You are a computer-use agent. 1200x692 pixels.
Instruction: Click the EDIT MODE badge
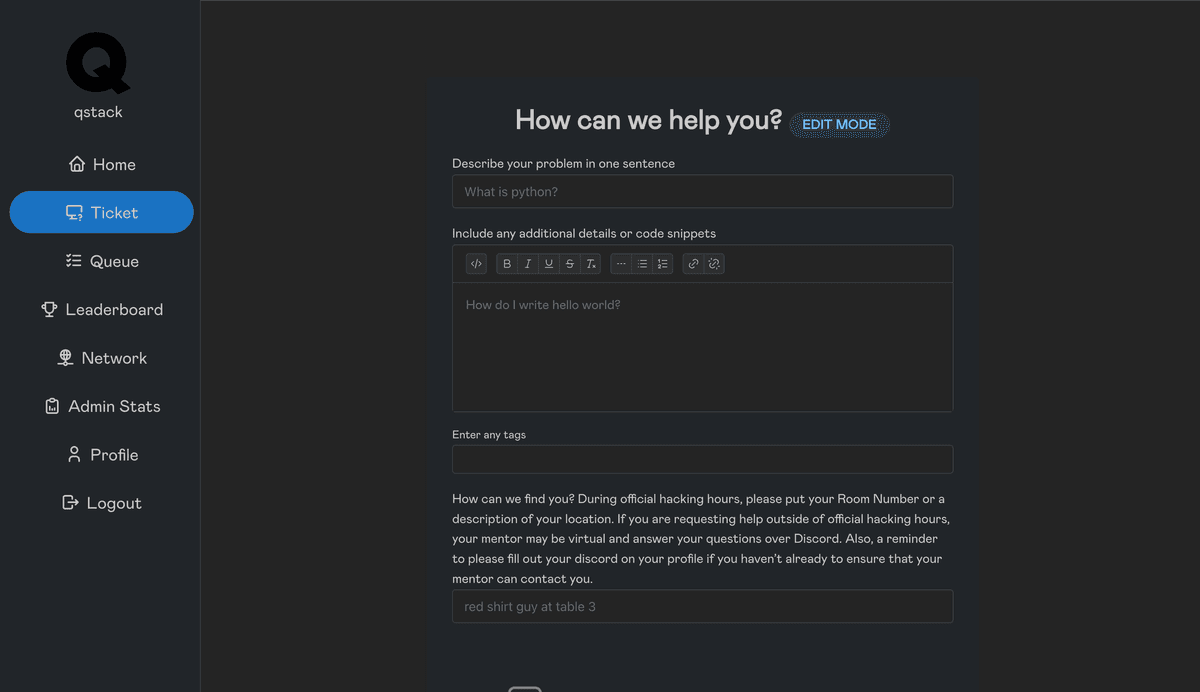tap(839, 125)
